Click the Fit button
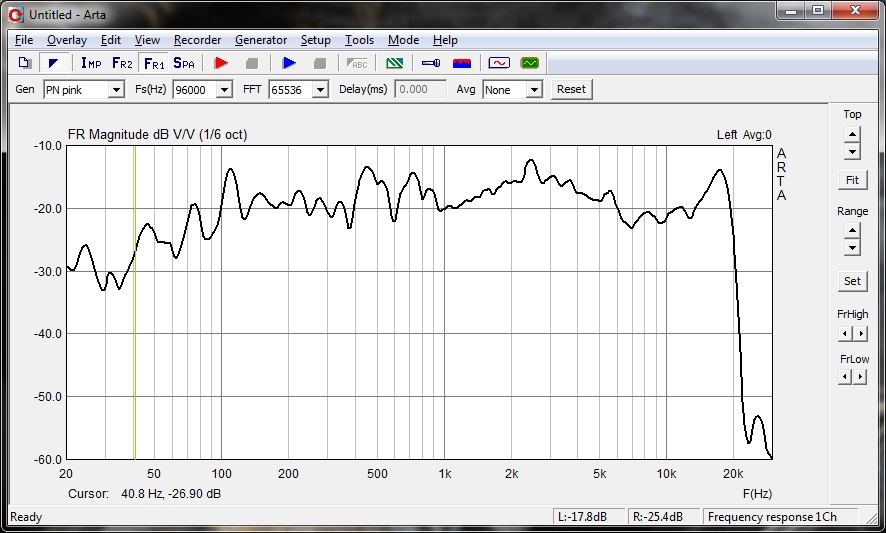Image resolution: width=886 pixels, height=533 pixels. [x=852, y=180]
